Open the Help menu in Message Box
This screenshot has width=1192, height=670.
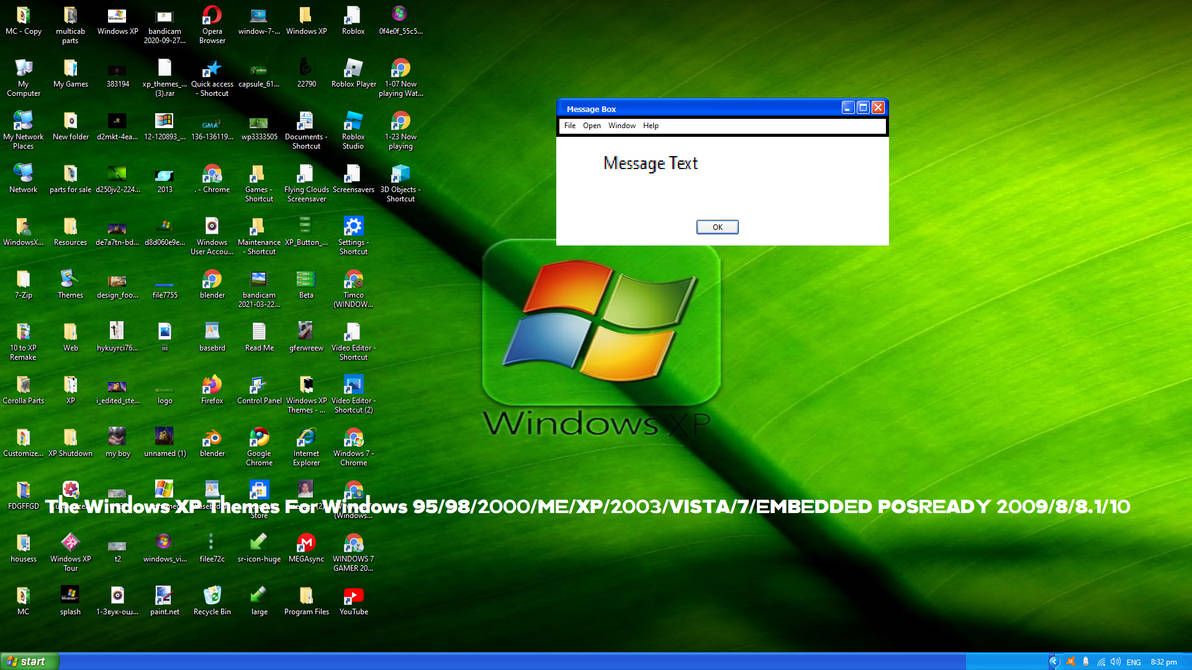(651, 125)
